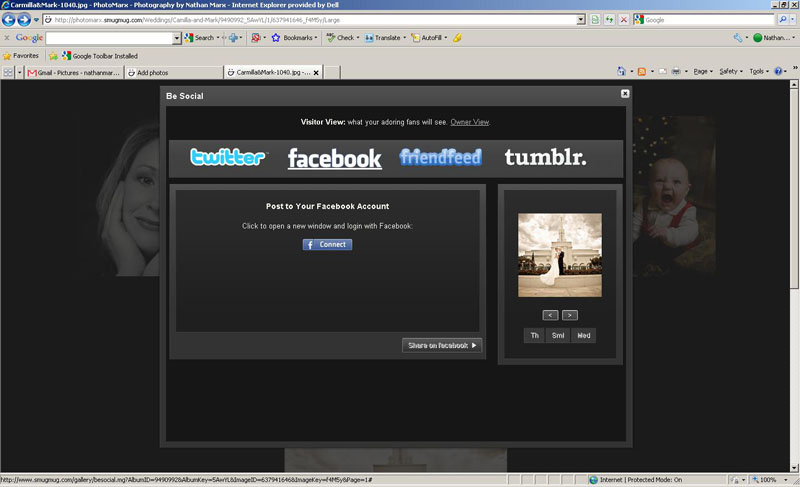Click the Read Mail icon in command bar
The height and width of the screenshot is (487, 800).
coord(663,71)
